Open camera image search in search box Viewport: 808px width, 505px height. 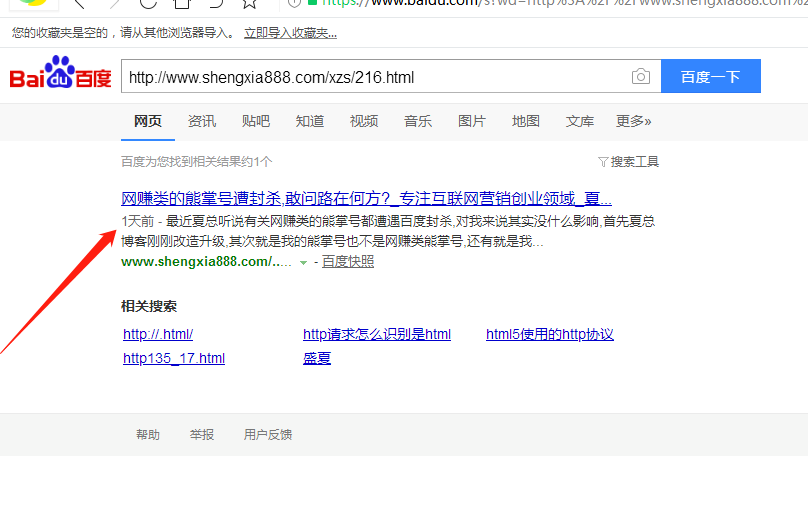640,77
